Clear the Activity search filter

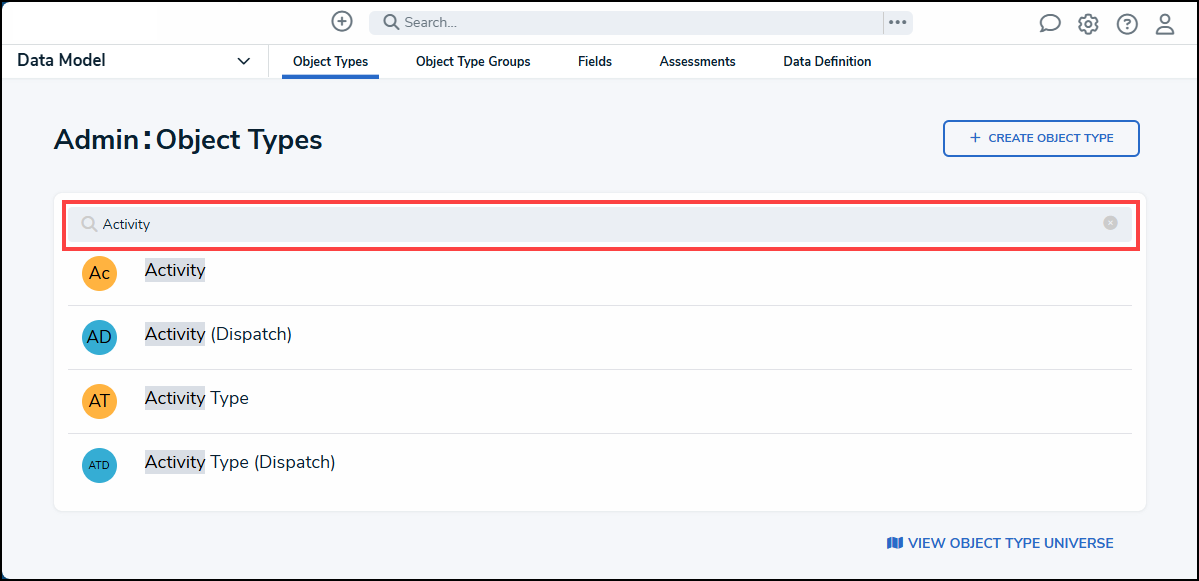(x=1110, y=223)
